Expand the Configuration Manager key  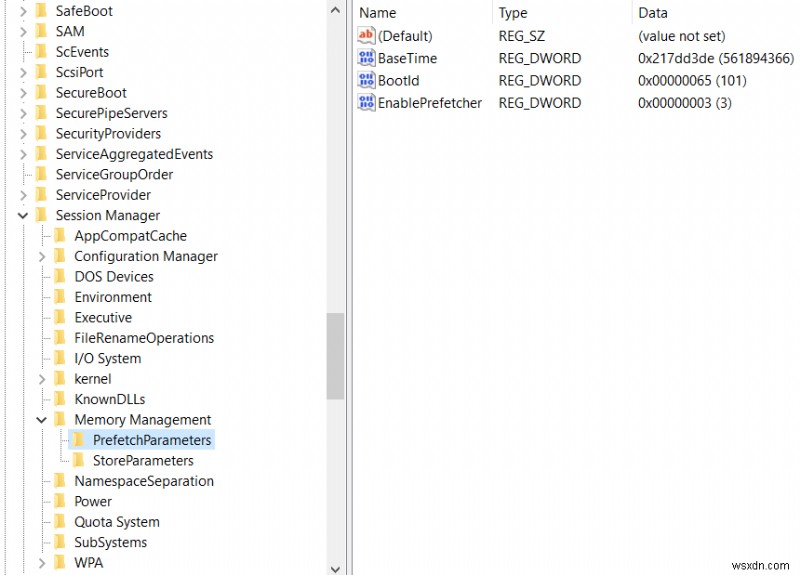(42, 256)
